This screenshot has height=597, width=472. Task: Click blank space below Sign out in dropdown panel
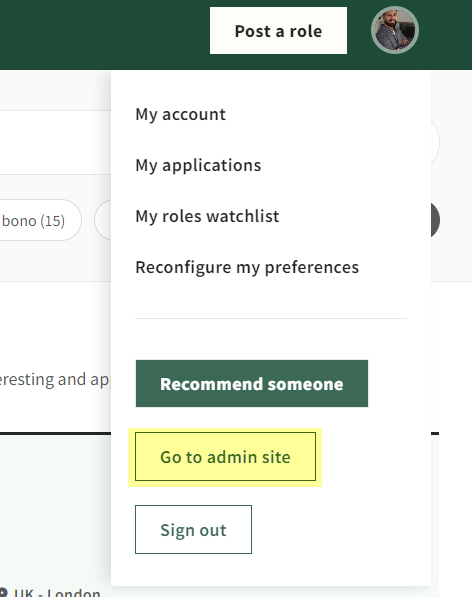(x=271, y=570)
